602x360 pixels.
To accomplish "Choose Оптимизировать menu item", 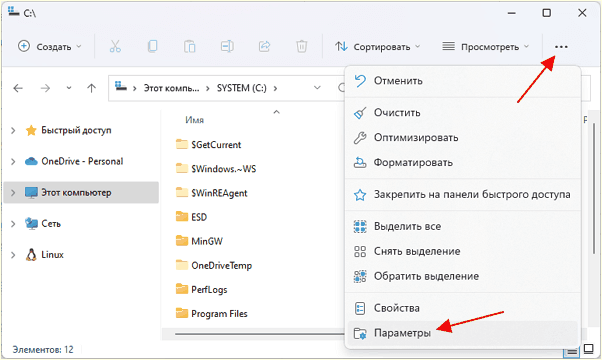I will [463, 138].
